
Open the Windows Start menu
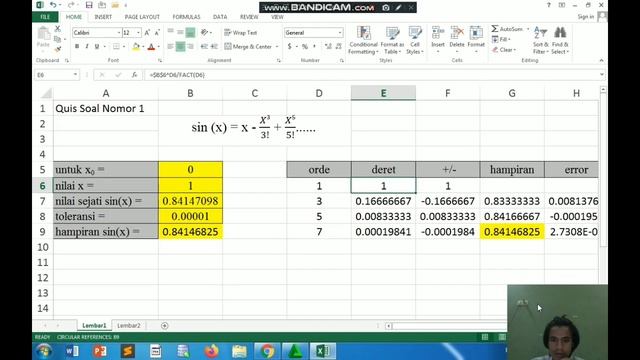(44, 351)
